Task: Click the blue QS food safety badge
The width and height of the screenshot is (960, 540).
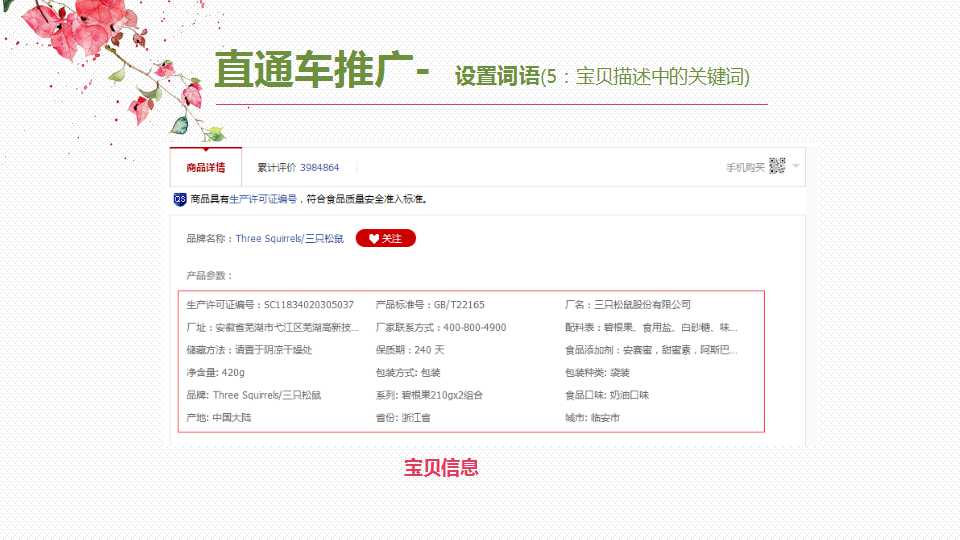Action: [x=180, y=199]
